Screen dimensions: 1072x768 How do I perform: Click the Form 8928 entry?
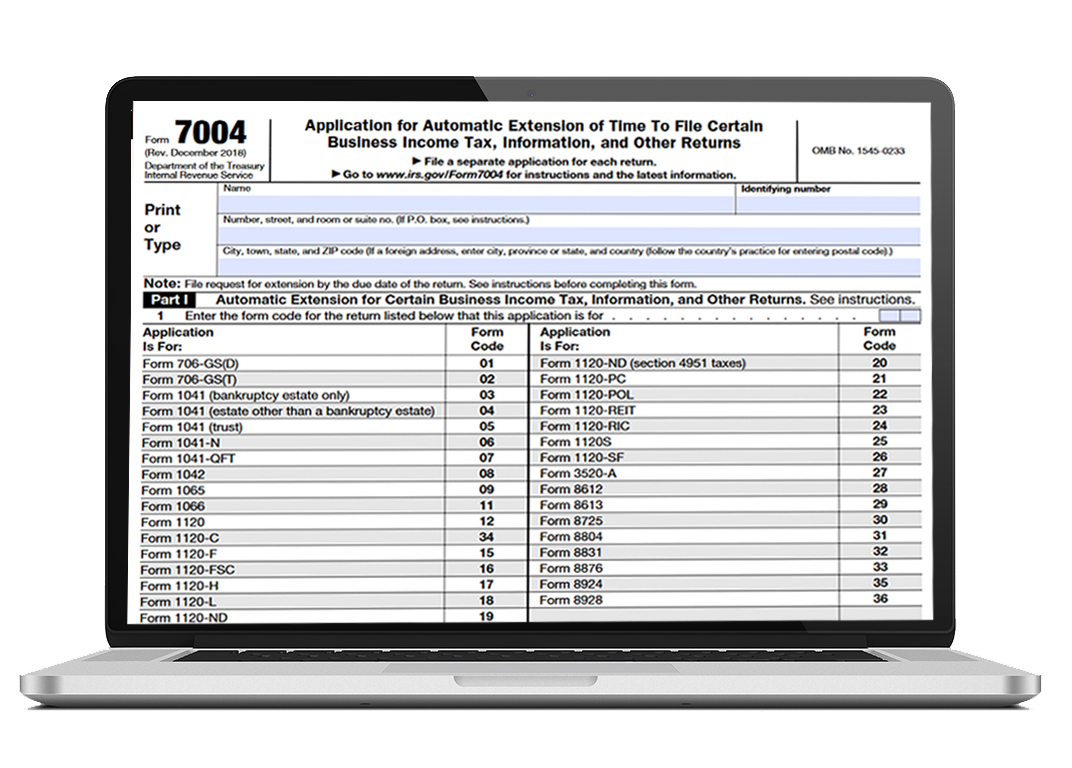571,600
